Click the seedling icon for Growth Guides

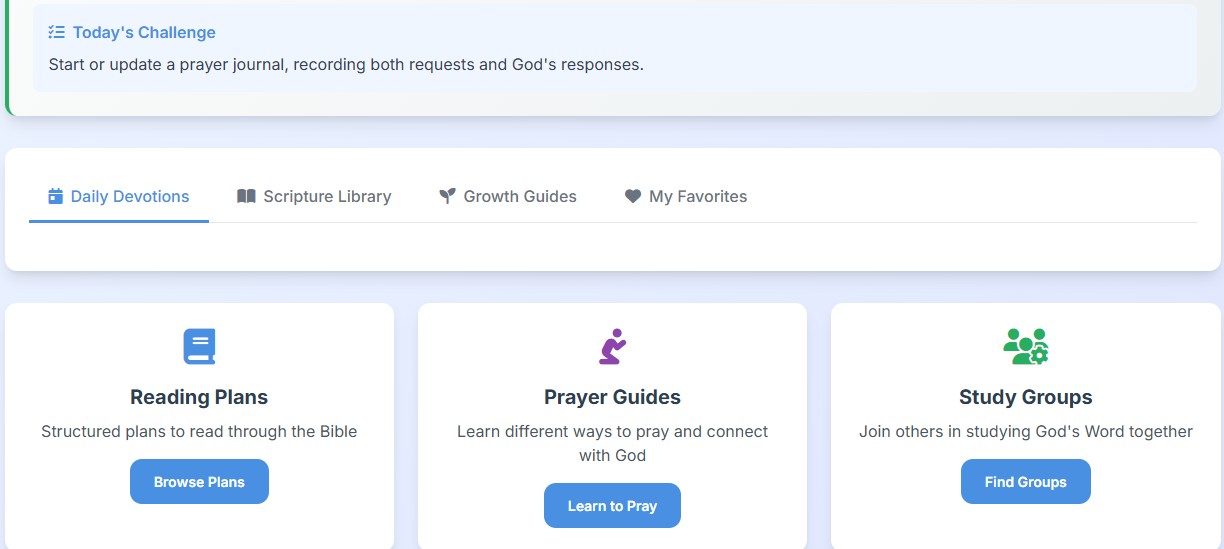(447, 196)
